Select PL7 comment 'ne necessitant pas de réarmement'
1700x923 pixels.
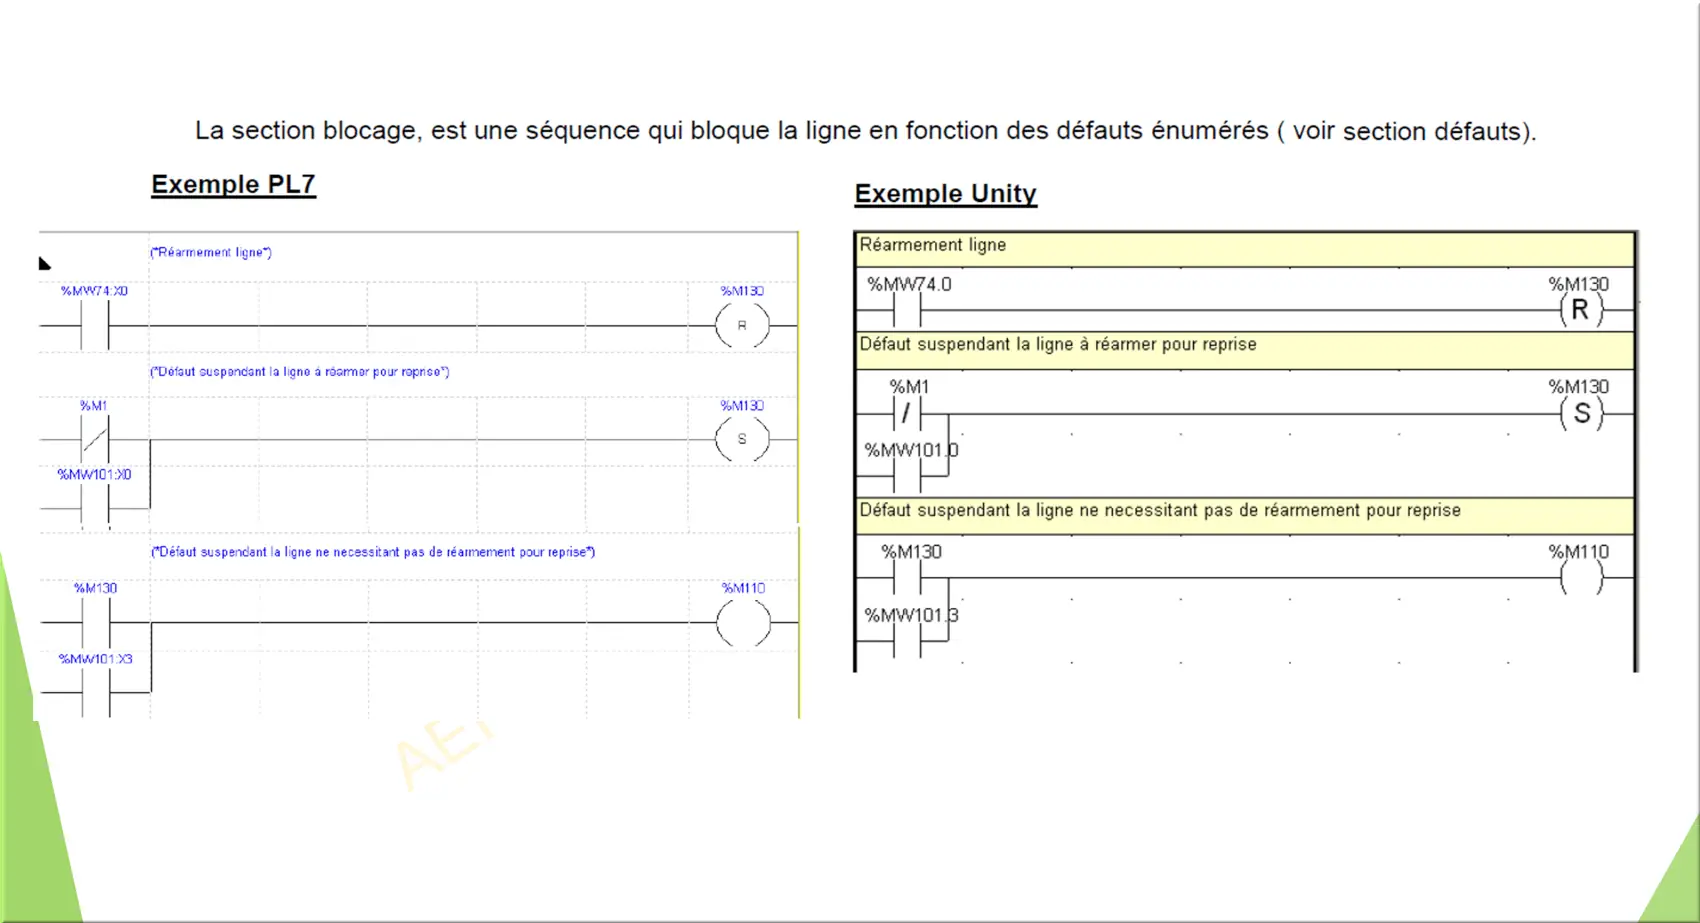373,551
